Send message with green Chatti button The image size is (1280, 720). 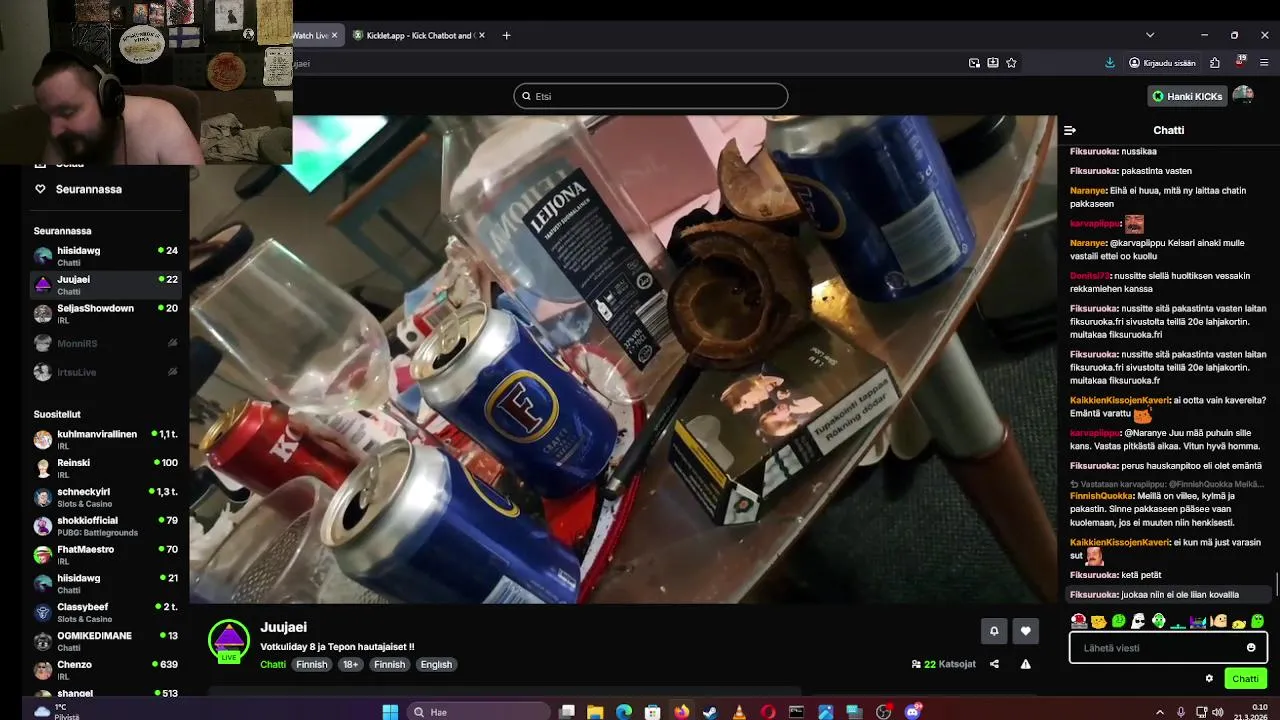pyautogui.click(x=1246, y=679)
